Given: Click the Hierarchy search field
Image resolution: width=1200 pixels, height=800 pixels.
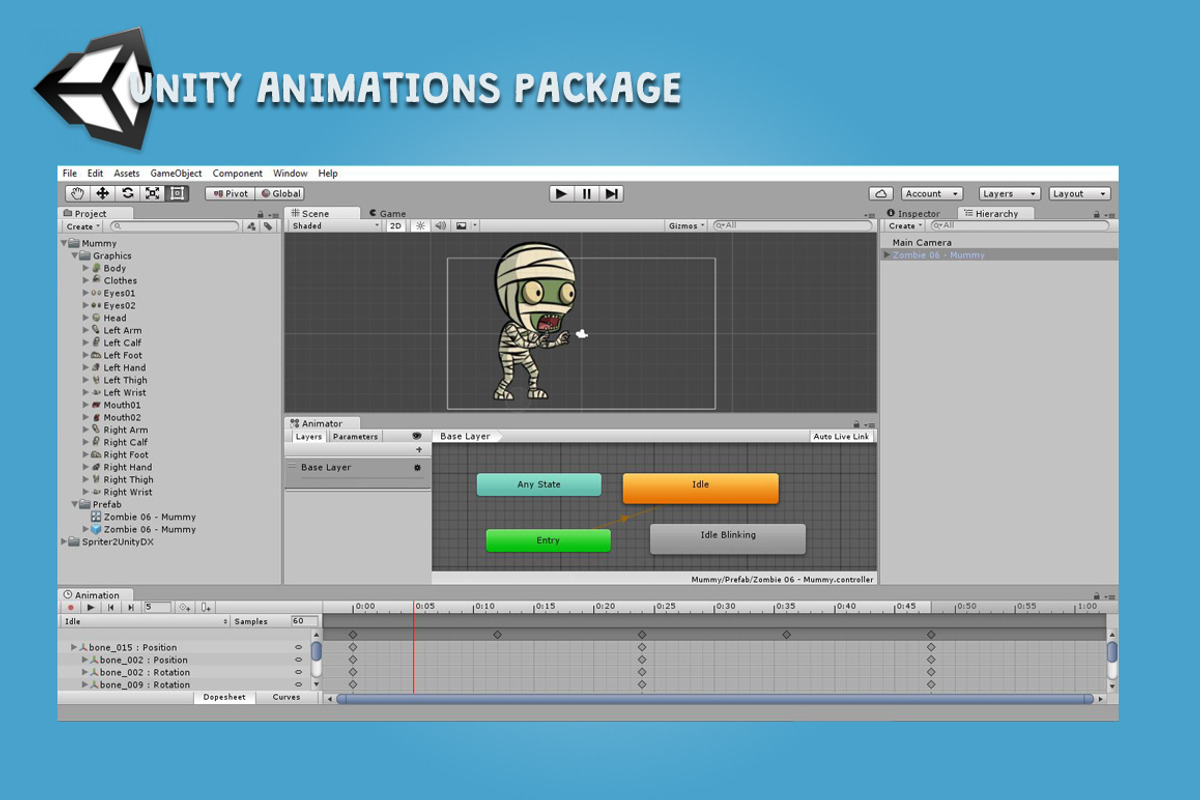Looking at the screenshot, I should [1020, 226].
